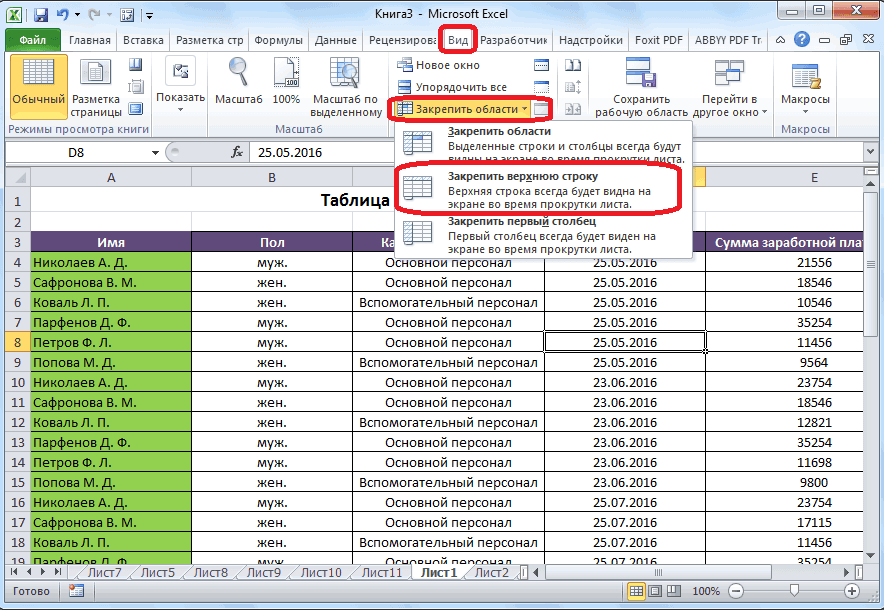Open the Формулы ribbon tab
This screenshot has height=610, width=884.
tap(279, 41)
